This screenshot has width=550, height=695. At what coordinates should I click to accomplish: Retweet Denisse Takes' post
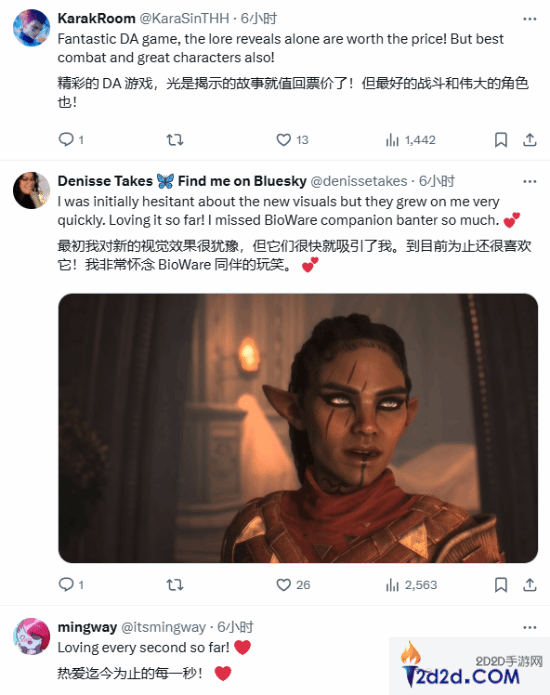175,585
